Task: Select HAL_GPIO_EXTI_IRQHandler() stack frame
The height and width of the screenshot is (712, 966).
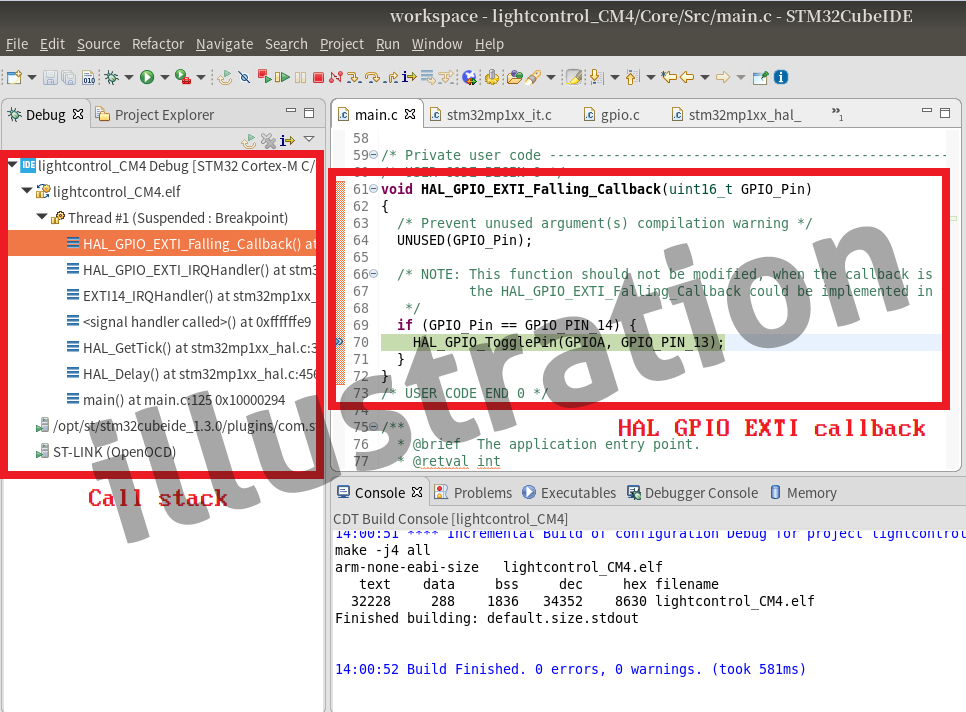Action: coord(192,270)
